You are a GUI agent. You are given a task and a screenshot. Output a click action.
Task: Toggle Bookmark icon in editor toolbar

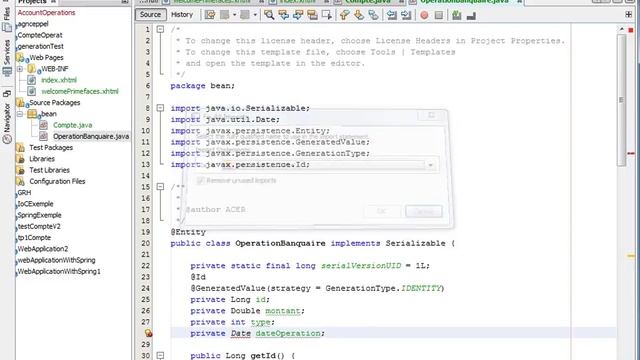tap(373, 15)
